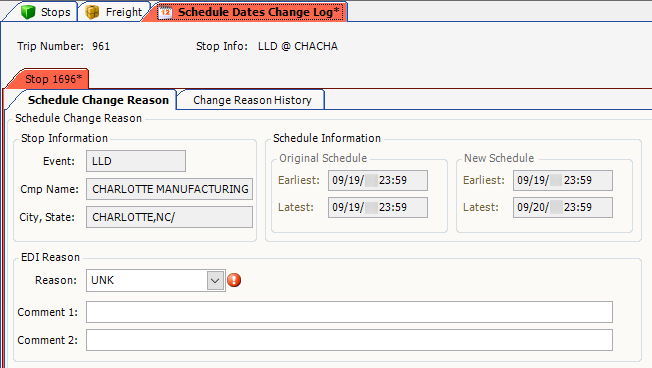Switch to the Freight tab
This screenshot has width=652, height=368.
click(x=113, y=12)
